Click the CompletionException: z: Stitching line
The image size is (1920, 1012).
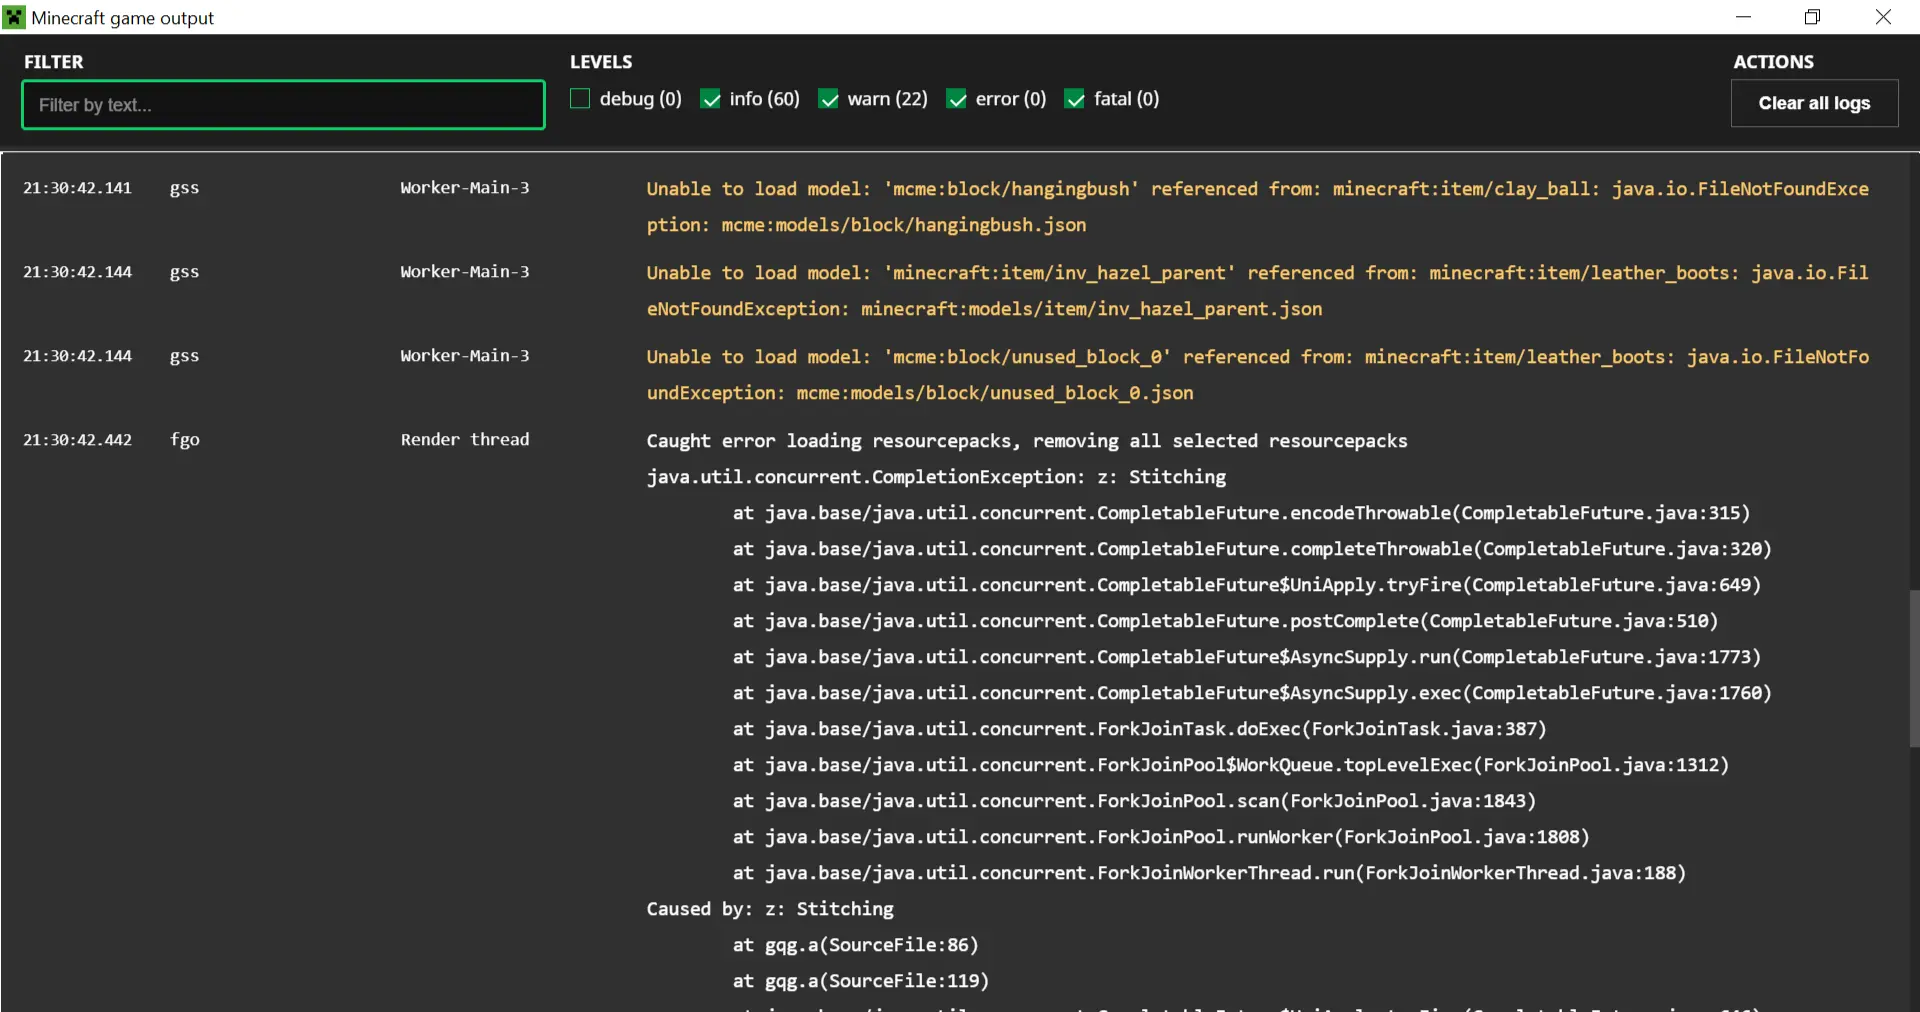coord(936,477)
